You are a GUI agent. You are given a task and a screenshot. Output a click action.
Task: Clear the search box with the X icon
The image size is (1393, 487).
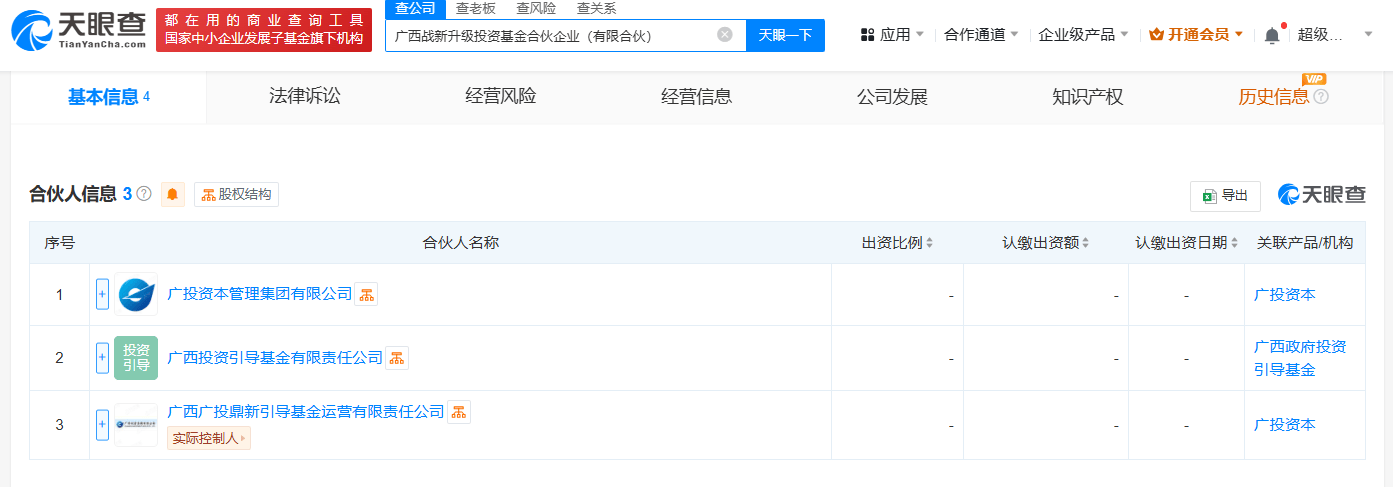725,35
